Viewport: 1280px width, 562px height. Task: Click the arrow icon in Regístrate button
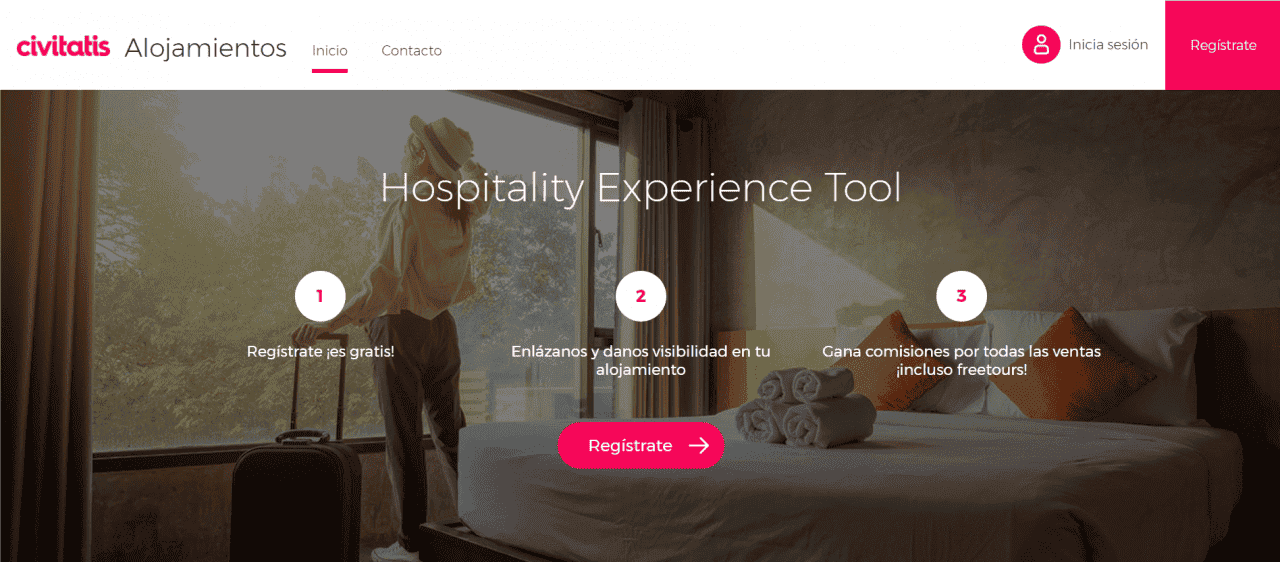699,446
